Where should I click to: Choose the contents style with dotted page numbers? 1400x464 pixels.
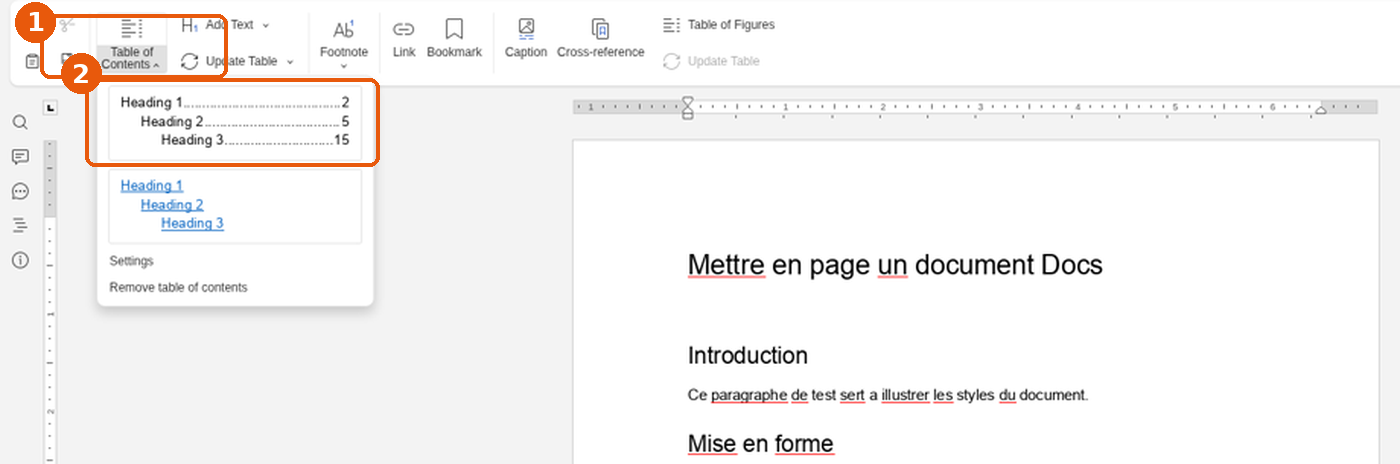[235, 121]
